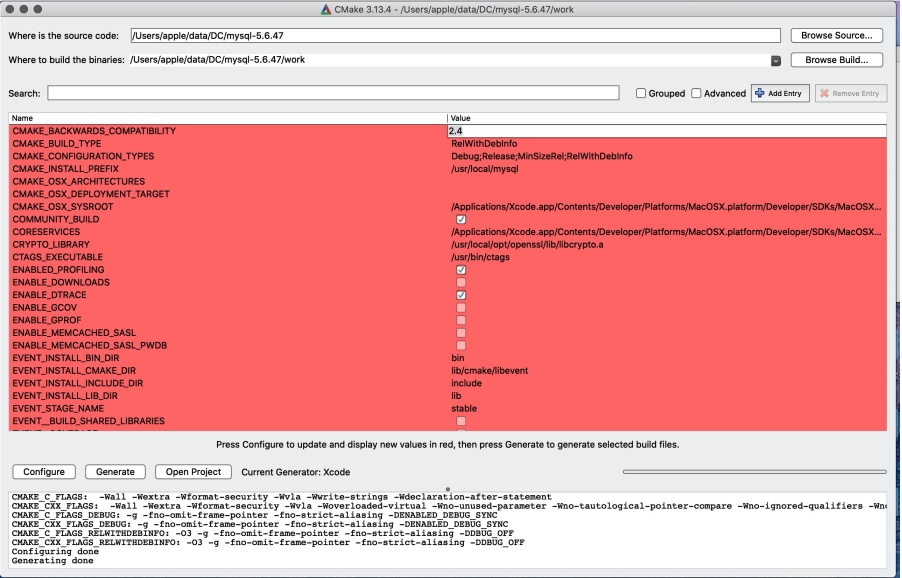Check ENABLE_MEMCACHED_SASL checkbox
This screenshot has height=578, width=902.
[461, 333]
